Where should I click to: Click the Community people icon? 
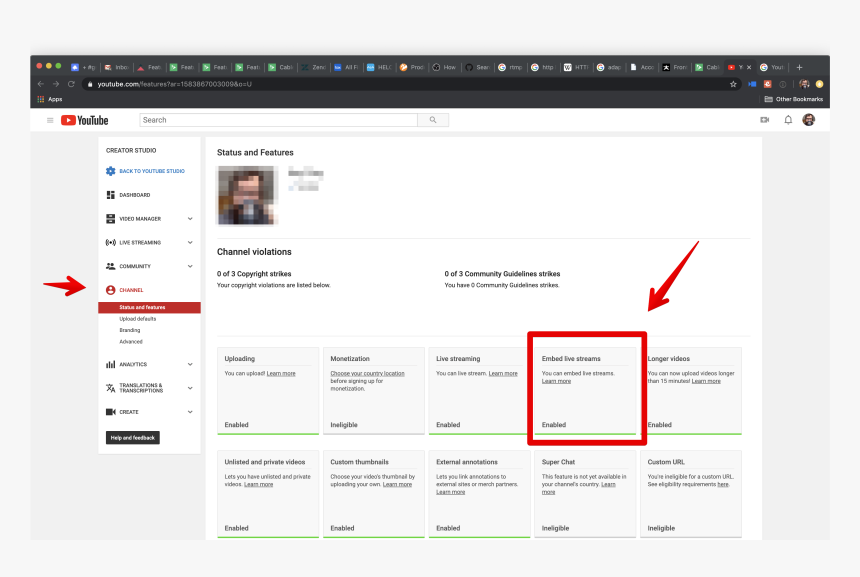(x=111, y=266)
